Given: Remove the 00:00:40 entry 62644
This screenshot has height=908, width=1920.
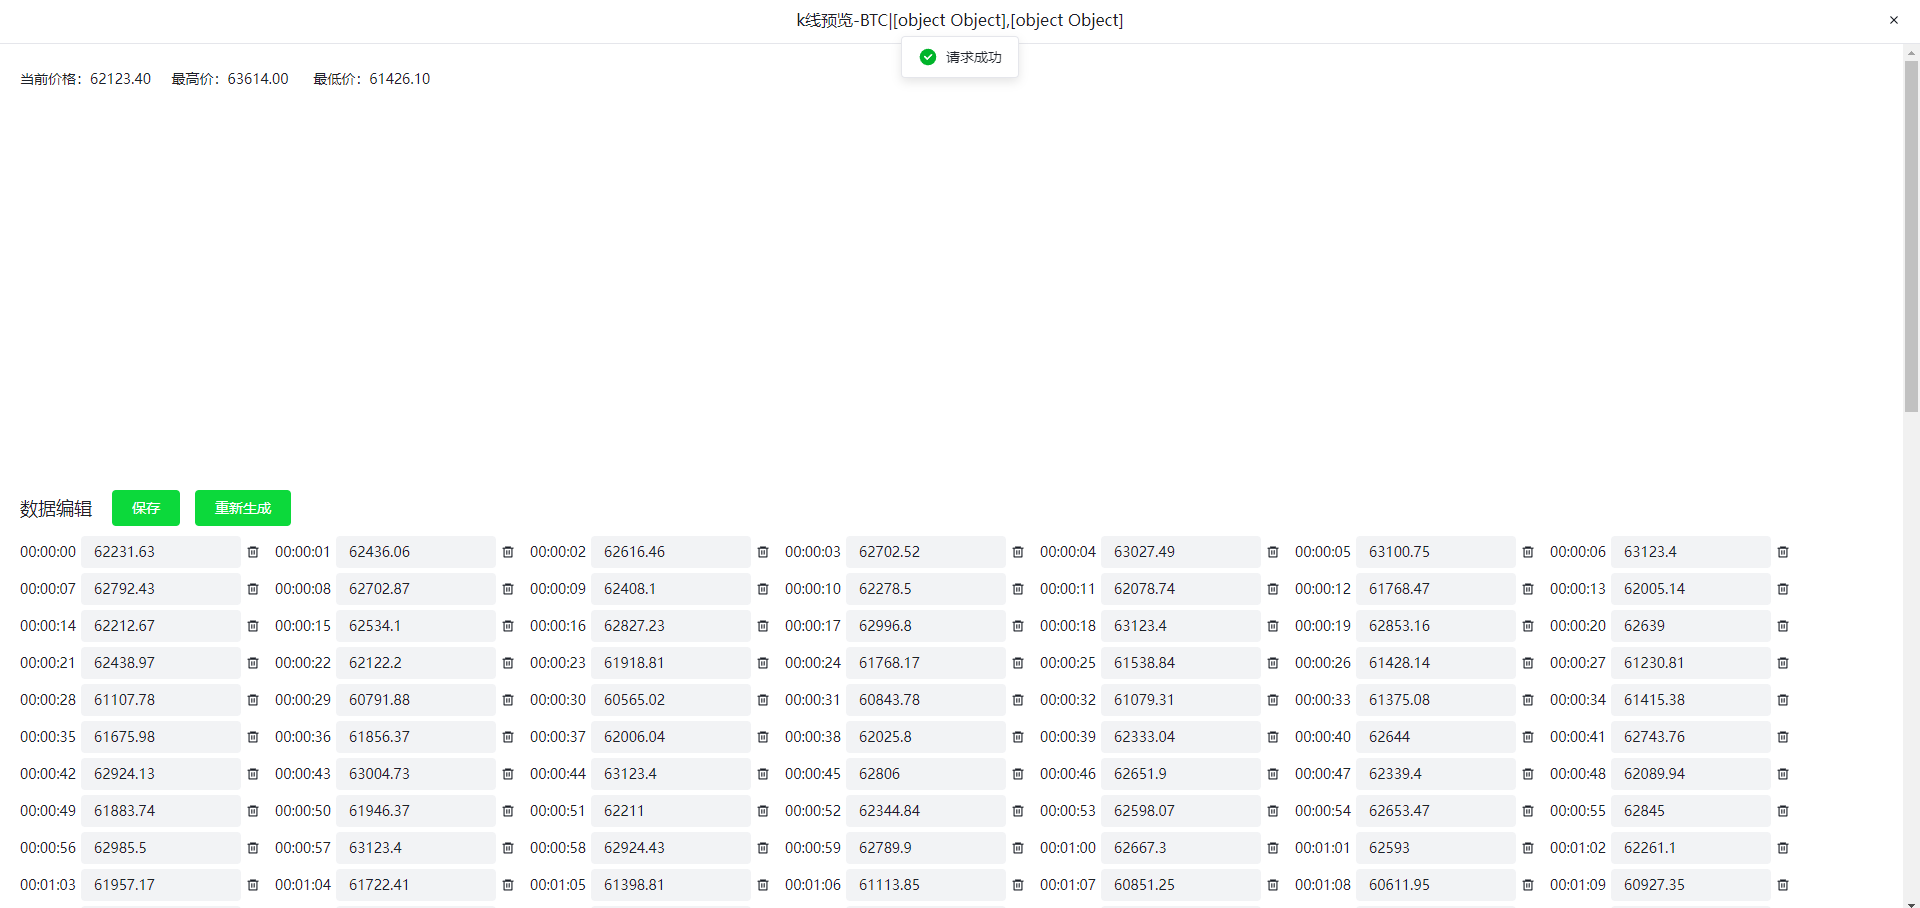Looking at the screenshot, I should click(1528, 737).
